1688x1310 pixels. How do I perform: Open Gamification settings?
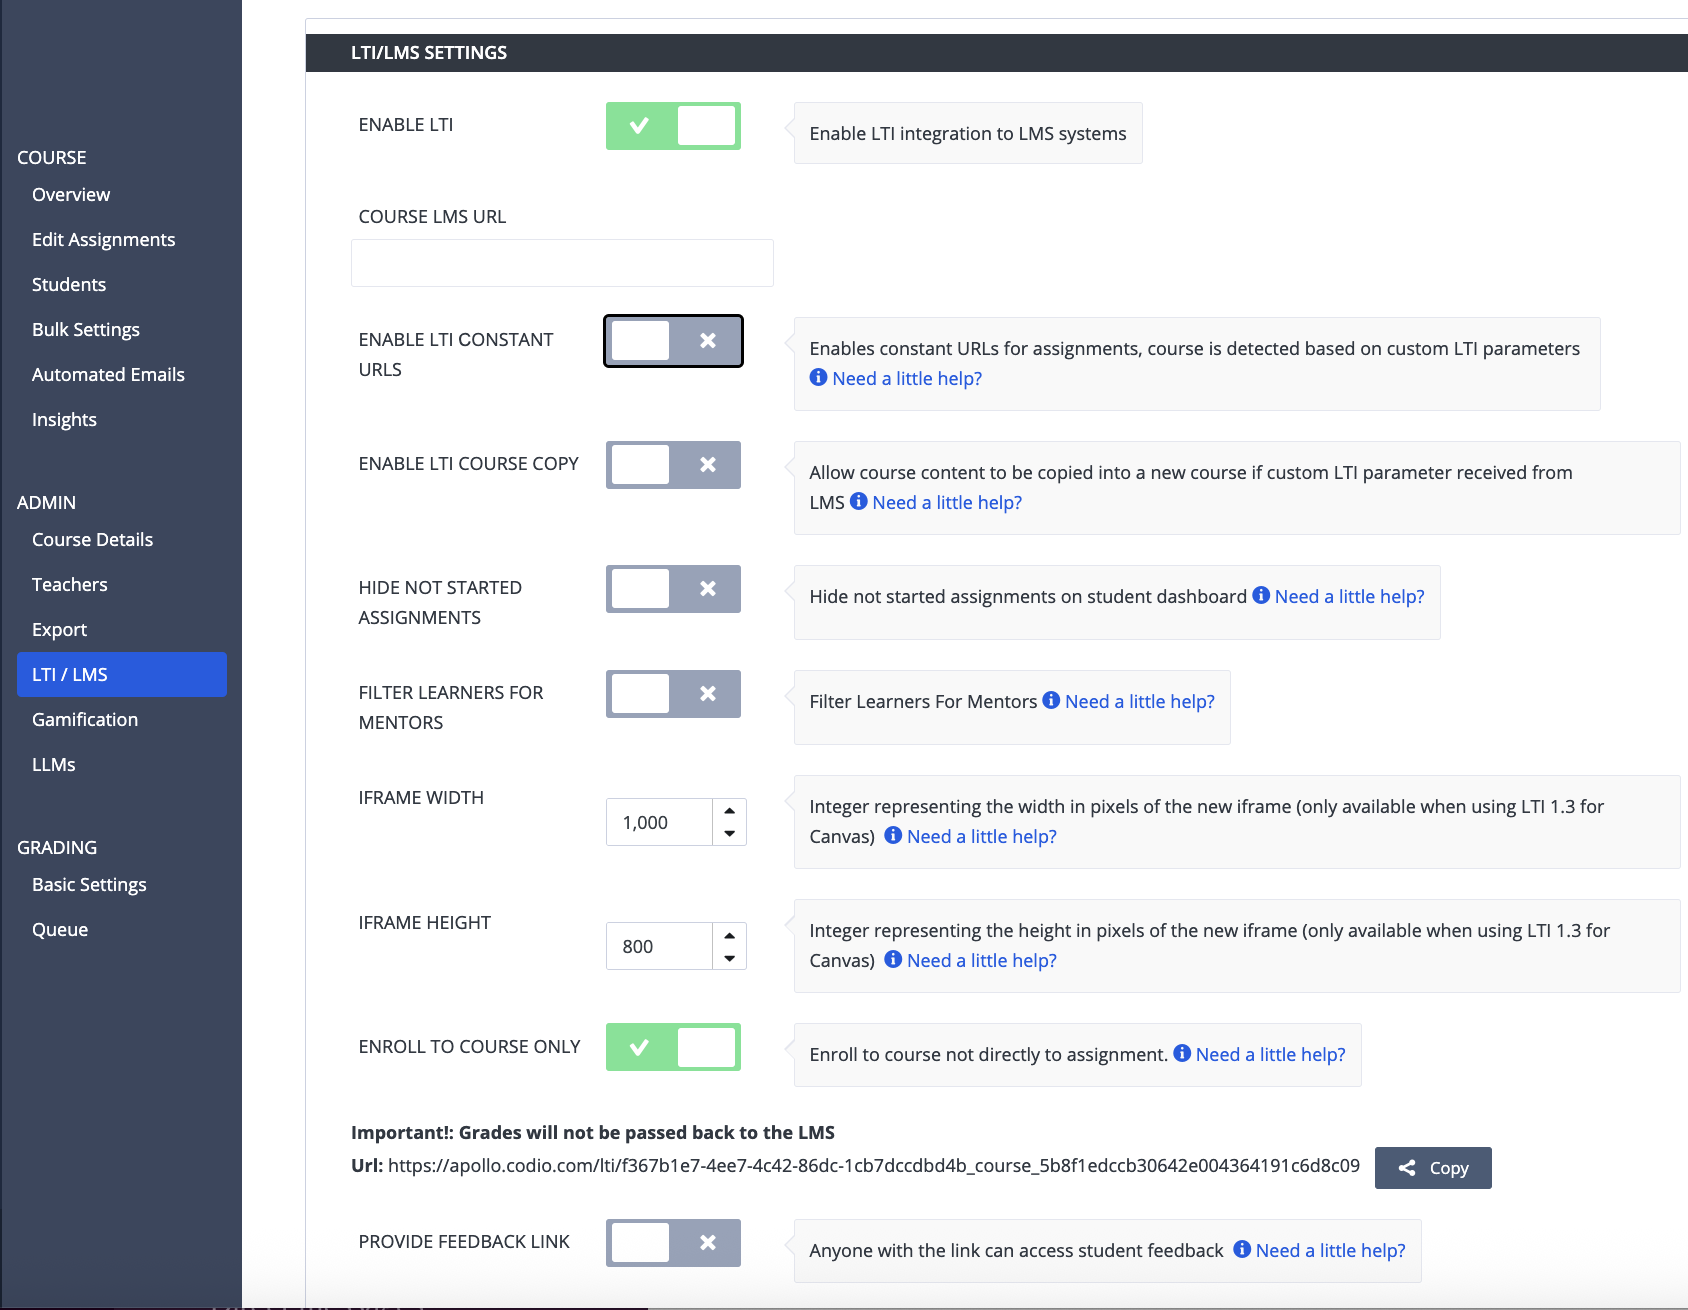[x=85, y=720]
